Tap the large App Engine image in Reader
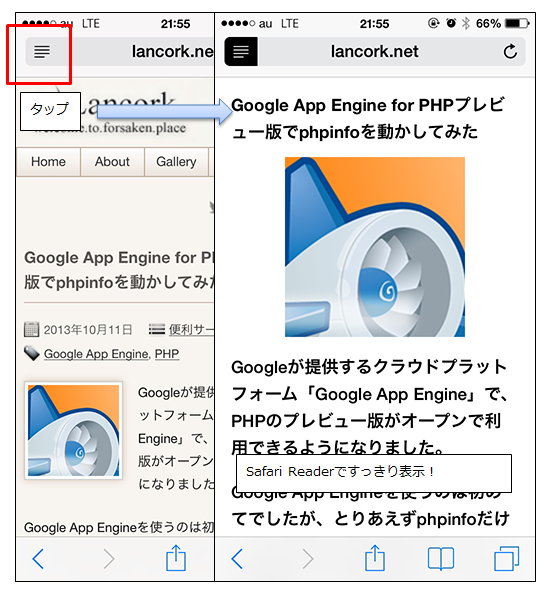 [x=375, y=247]
